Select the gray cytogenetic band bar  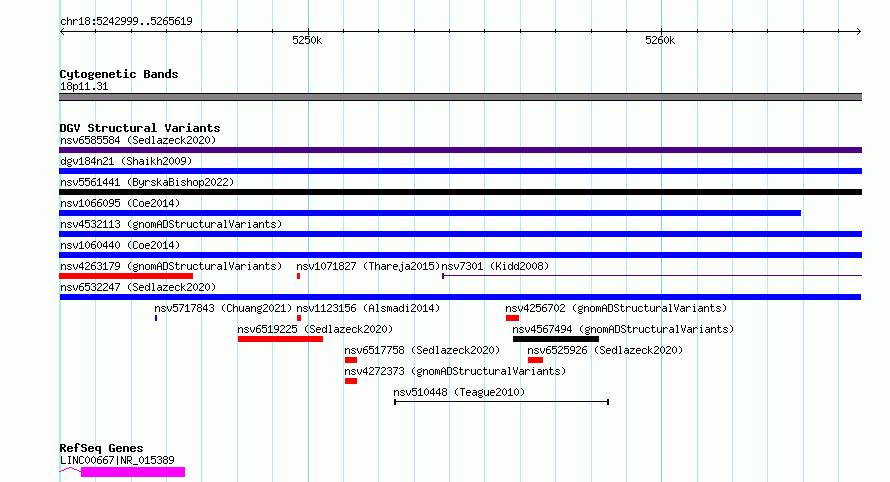pyautogui.click(x=460, y=97)
